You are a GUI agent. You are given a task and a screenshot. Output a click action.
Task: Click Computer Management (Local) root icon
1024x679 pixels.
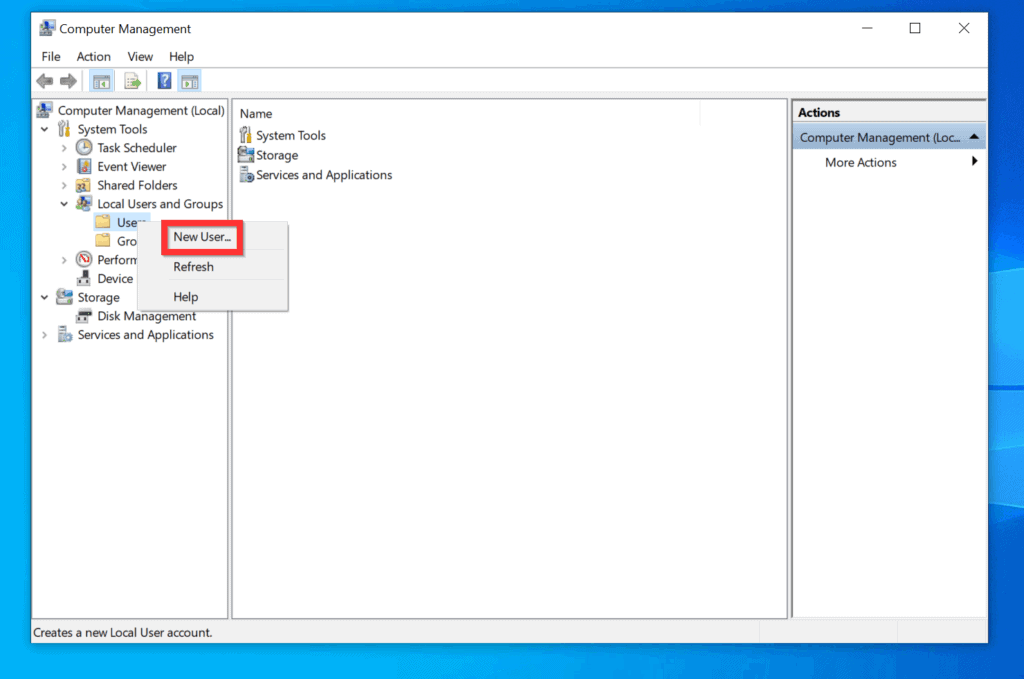pyautogui.click(x=44, y=110)
